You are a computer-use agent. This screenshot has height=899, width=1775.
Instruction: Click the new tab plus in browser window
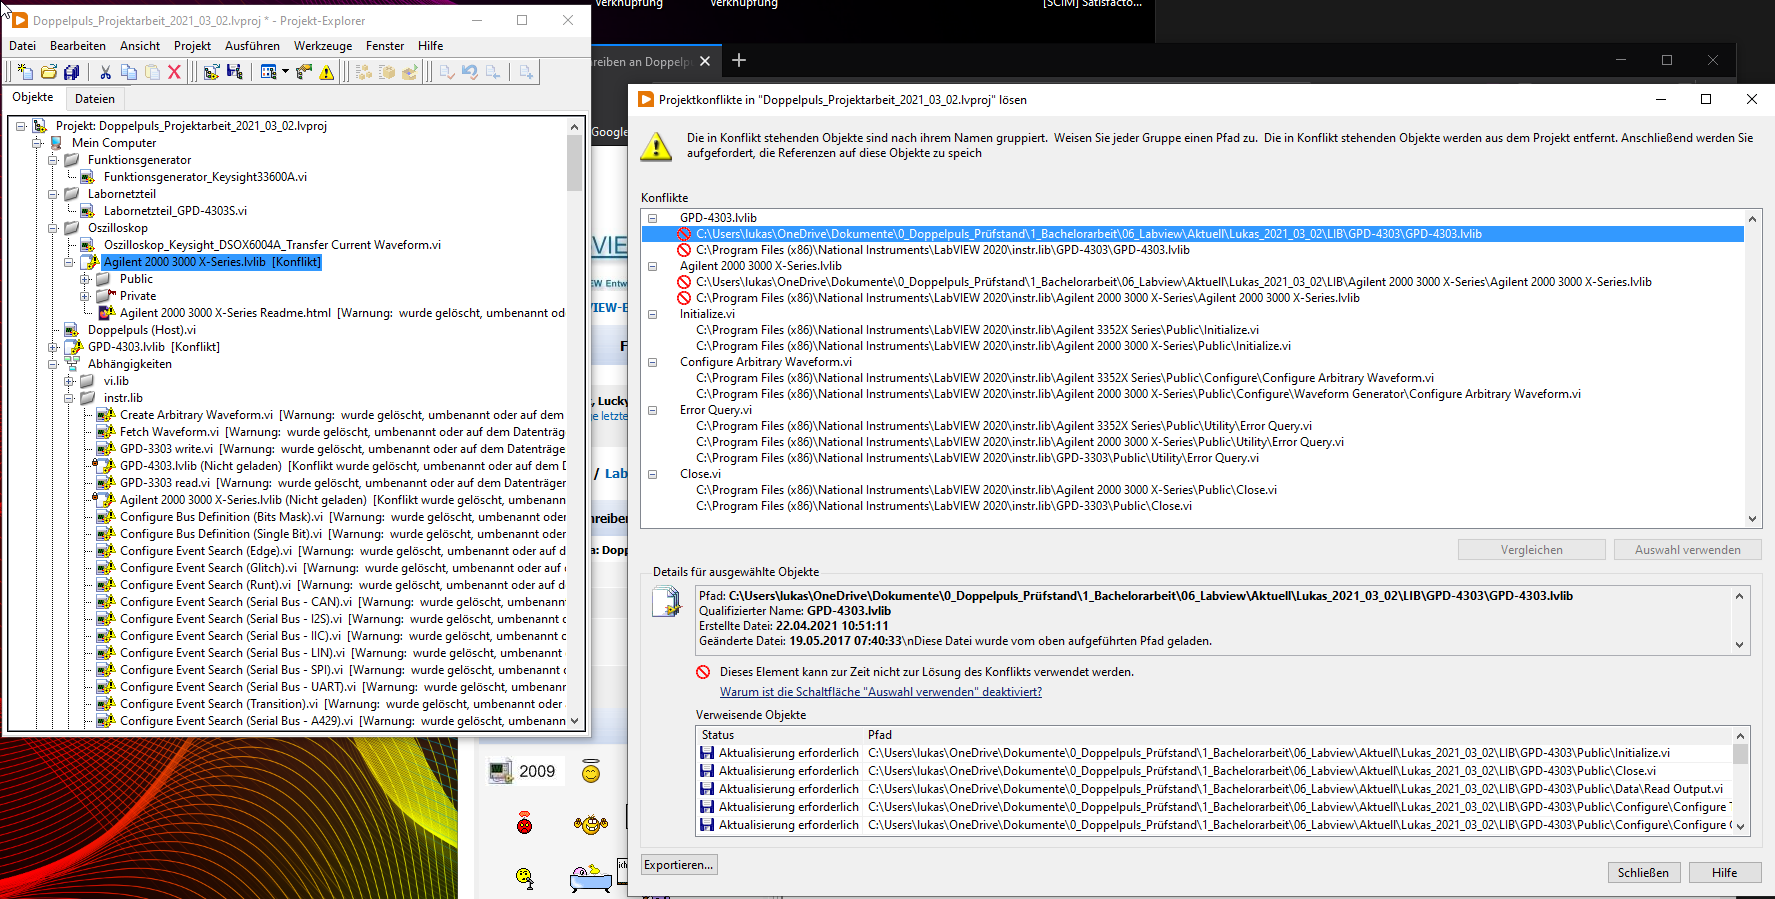[x=739, y=60]
